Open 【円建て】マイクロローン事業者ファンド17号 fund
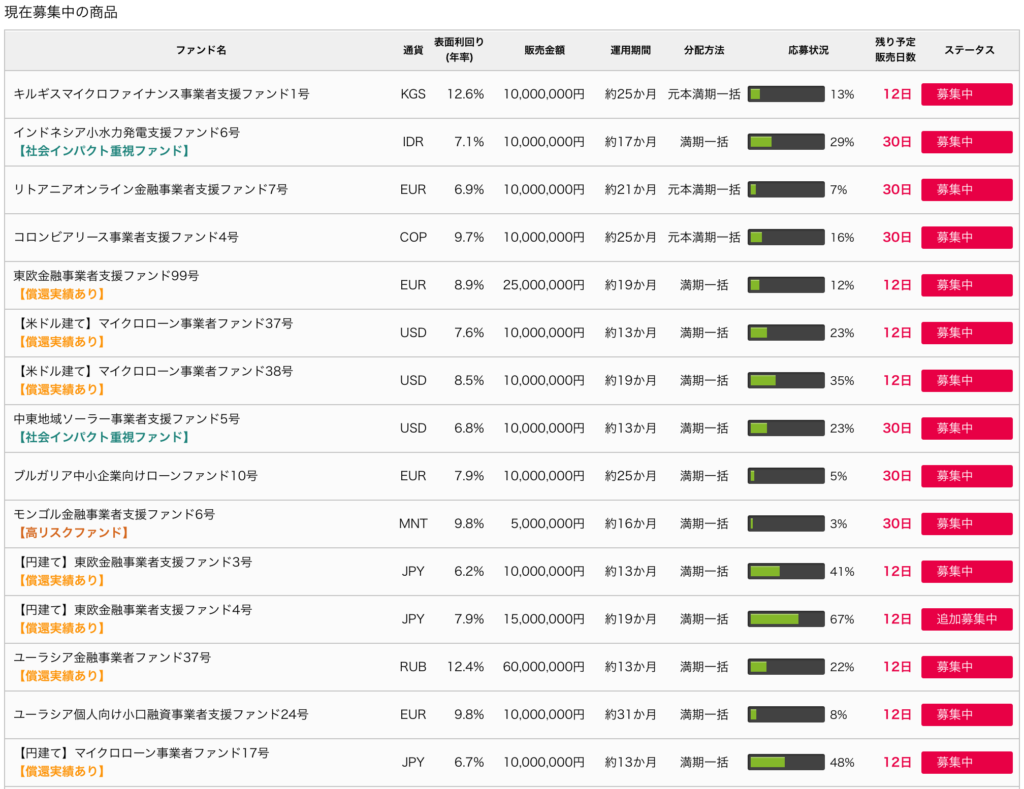Screen dimensions: 1024x789 click(142, 752)
